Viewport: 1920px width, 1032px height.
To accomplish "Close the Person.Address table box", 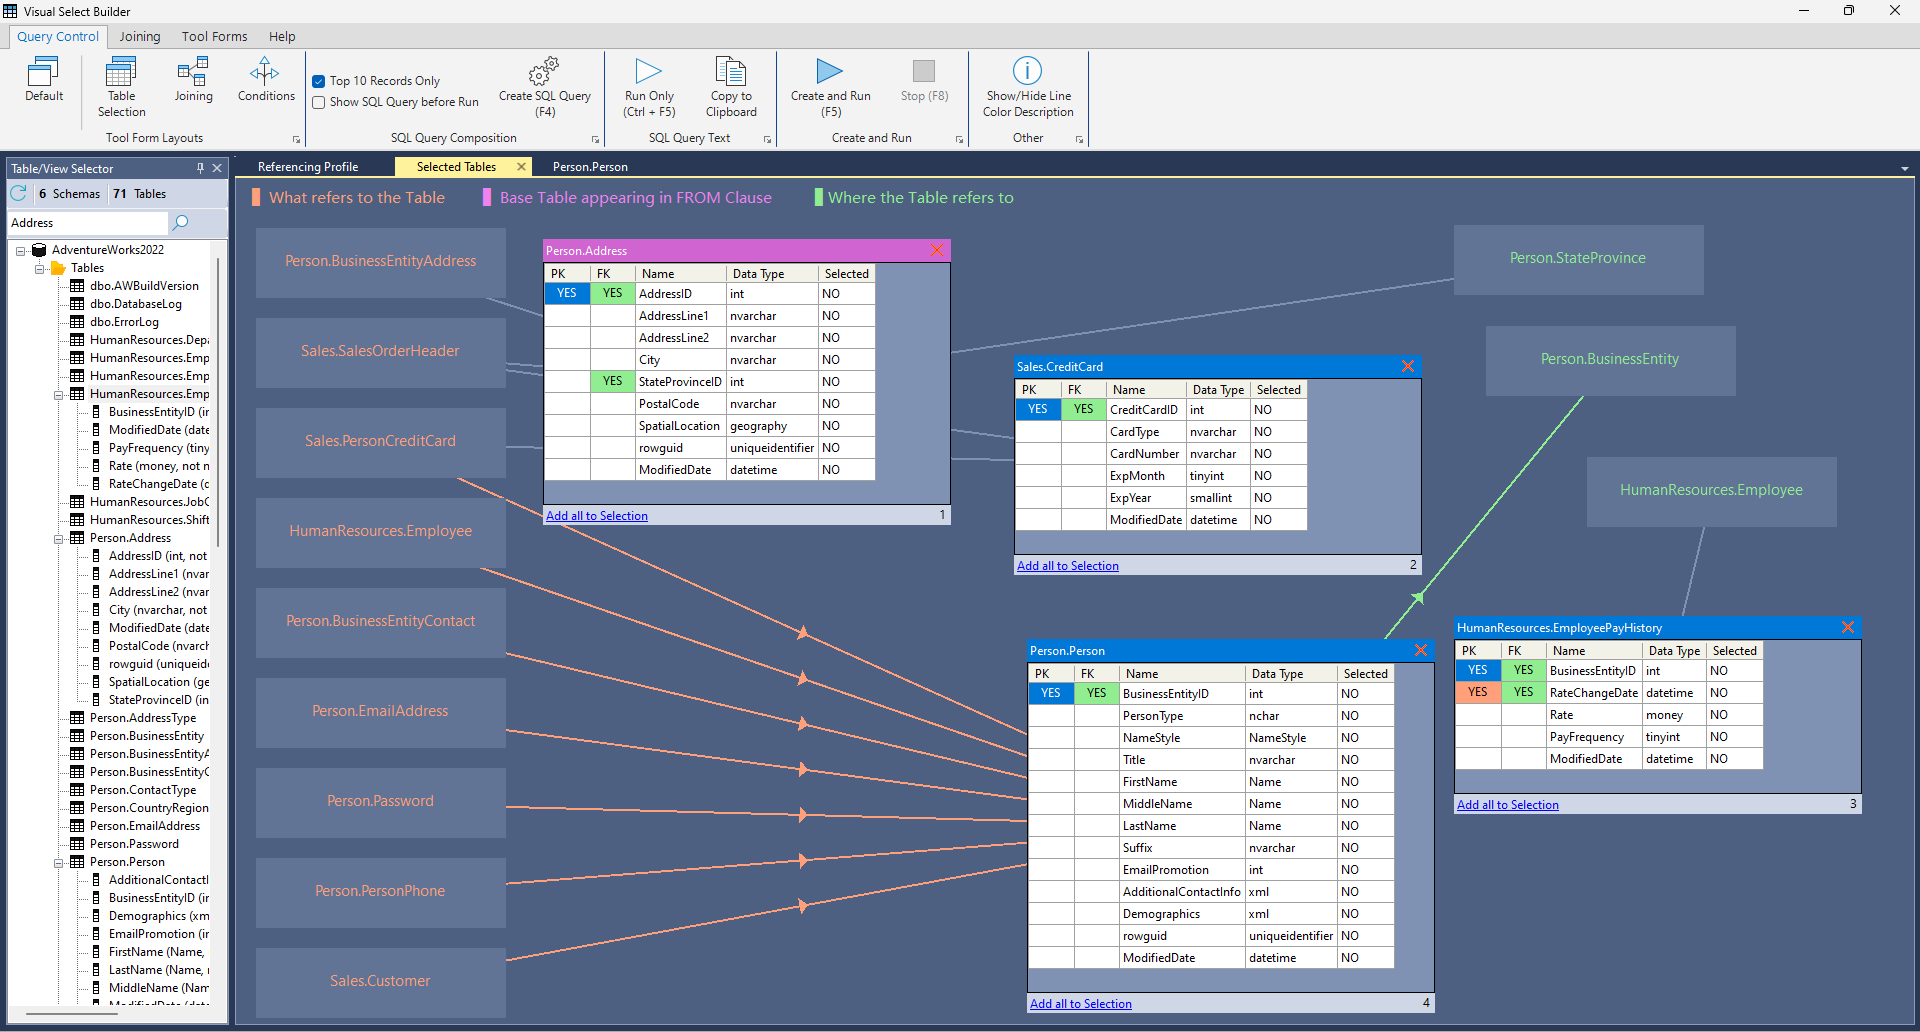I will 937,250.
